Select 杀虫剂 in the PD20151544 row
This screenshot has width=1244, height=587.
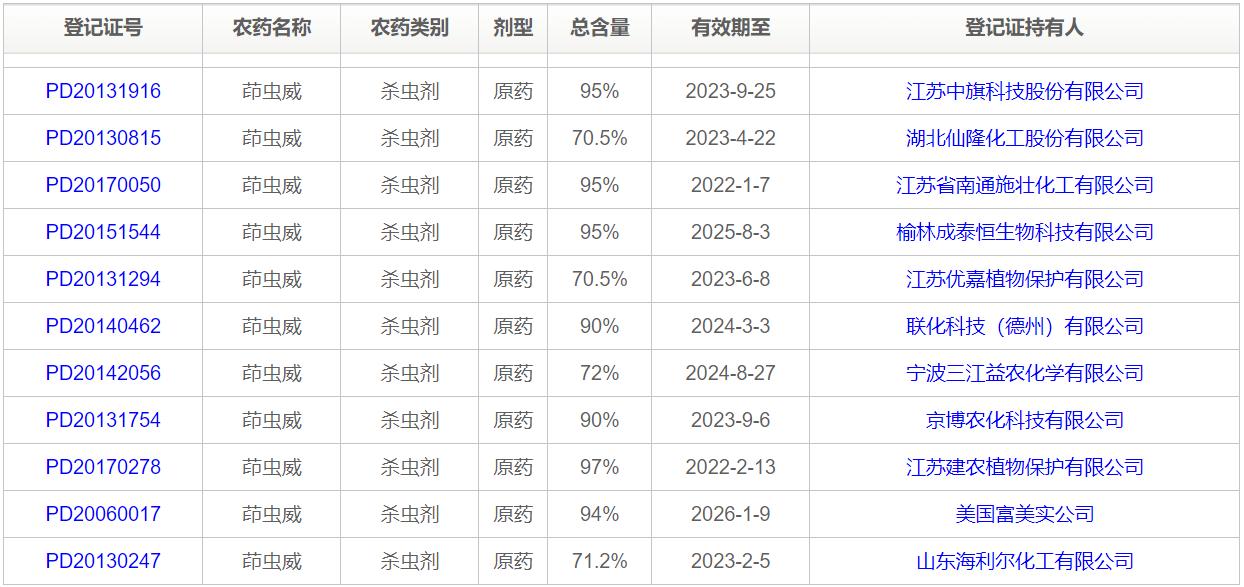(x=409, y=232)
